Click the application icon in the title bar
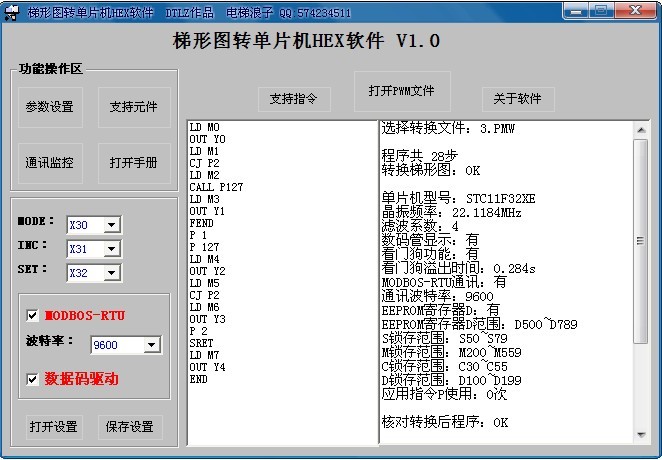The image size is (662, 460). click(x=13, y=12)
